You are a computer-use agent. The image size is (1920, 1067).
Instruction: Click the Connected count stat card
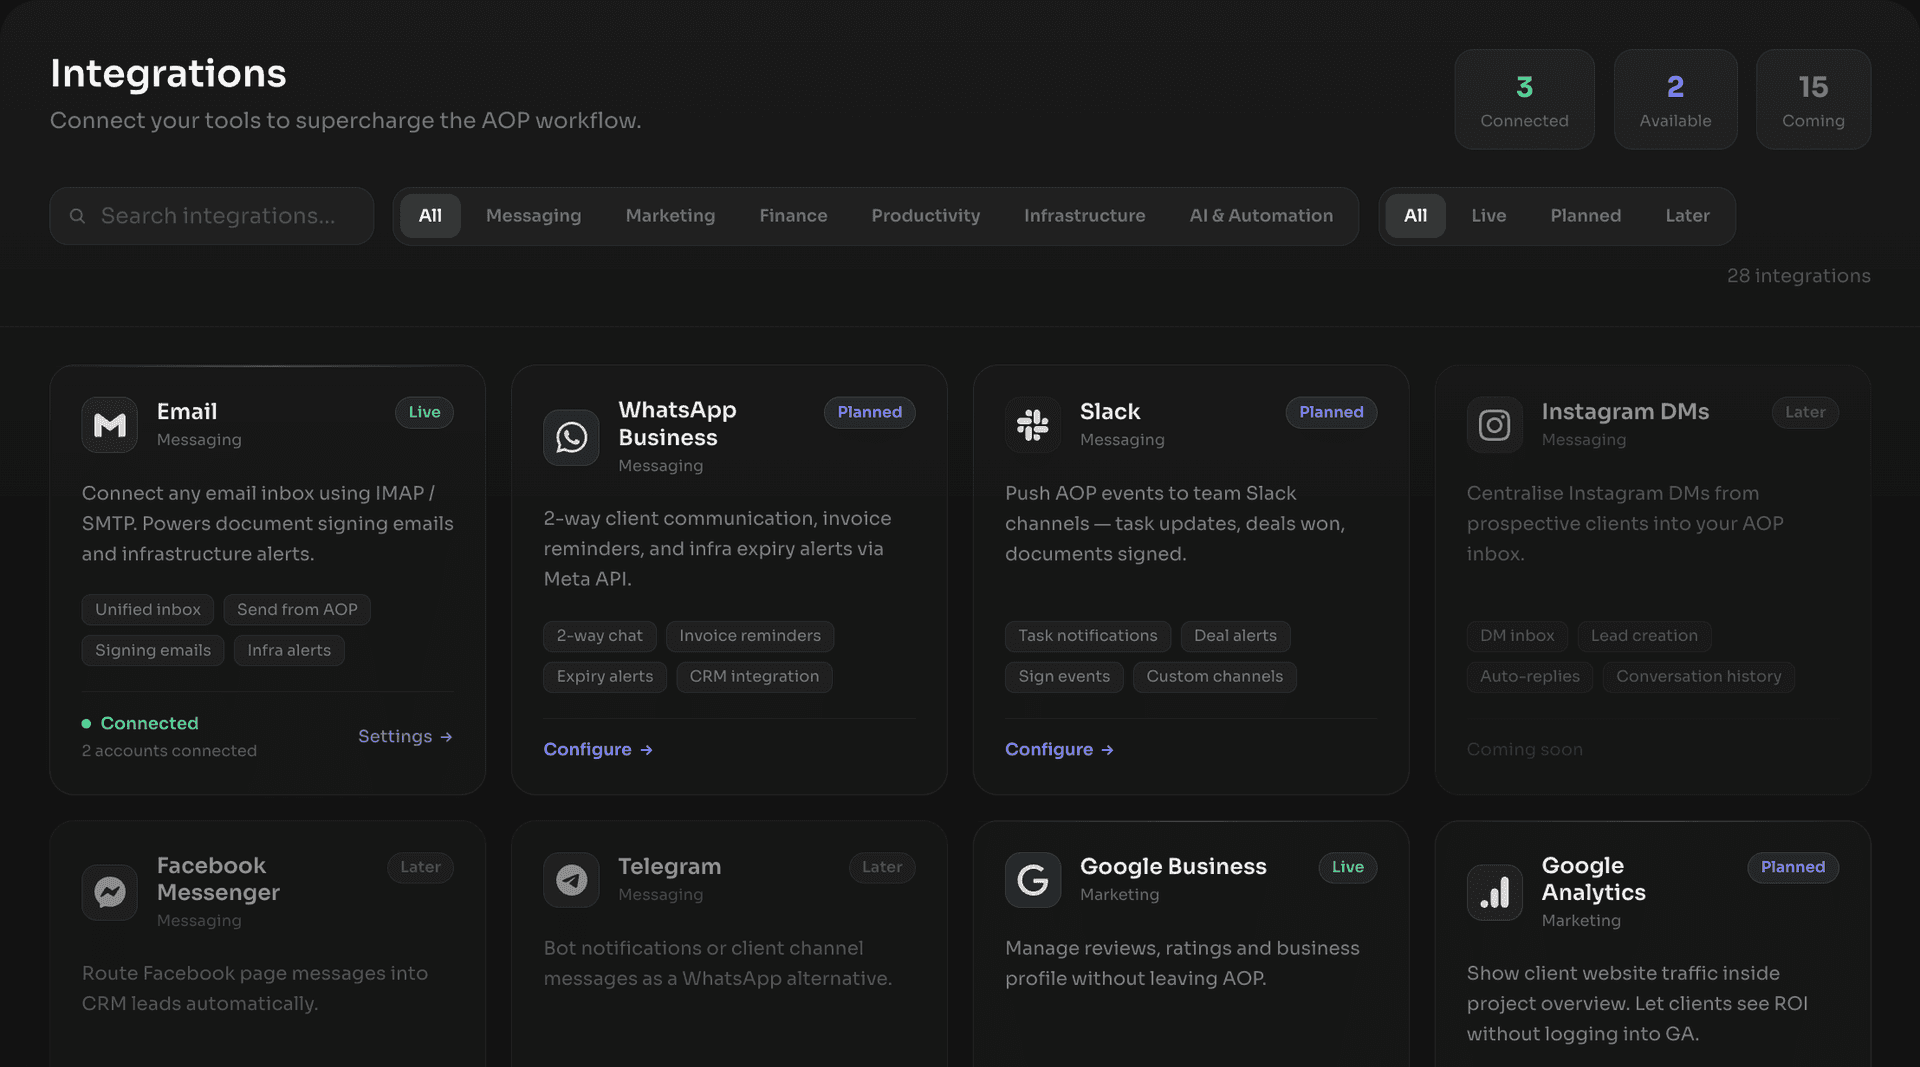[x=1524, y=100]
